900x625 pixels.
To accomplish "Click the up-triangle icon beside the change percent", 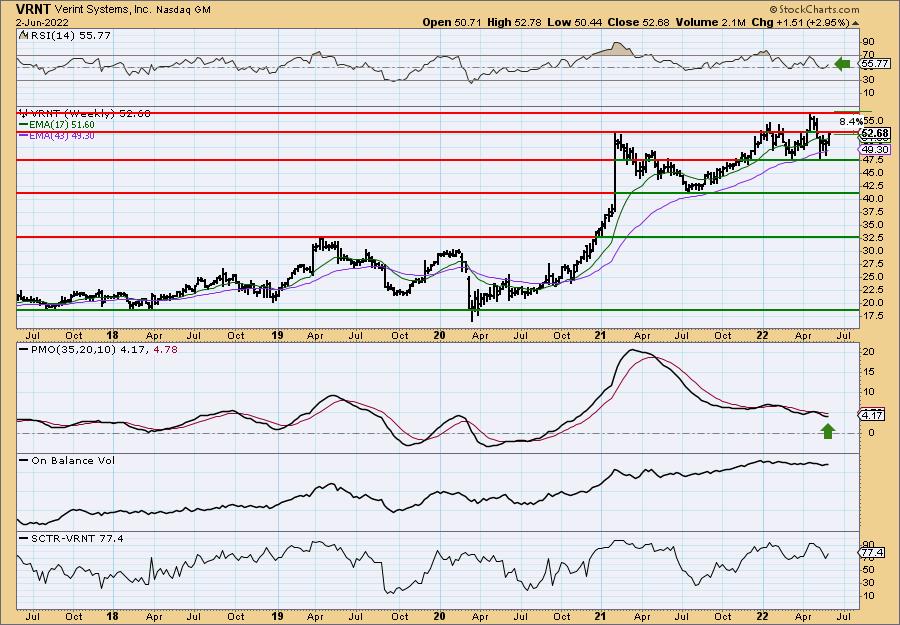I will pyautogui.click(x=855, y=23).
